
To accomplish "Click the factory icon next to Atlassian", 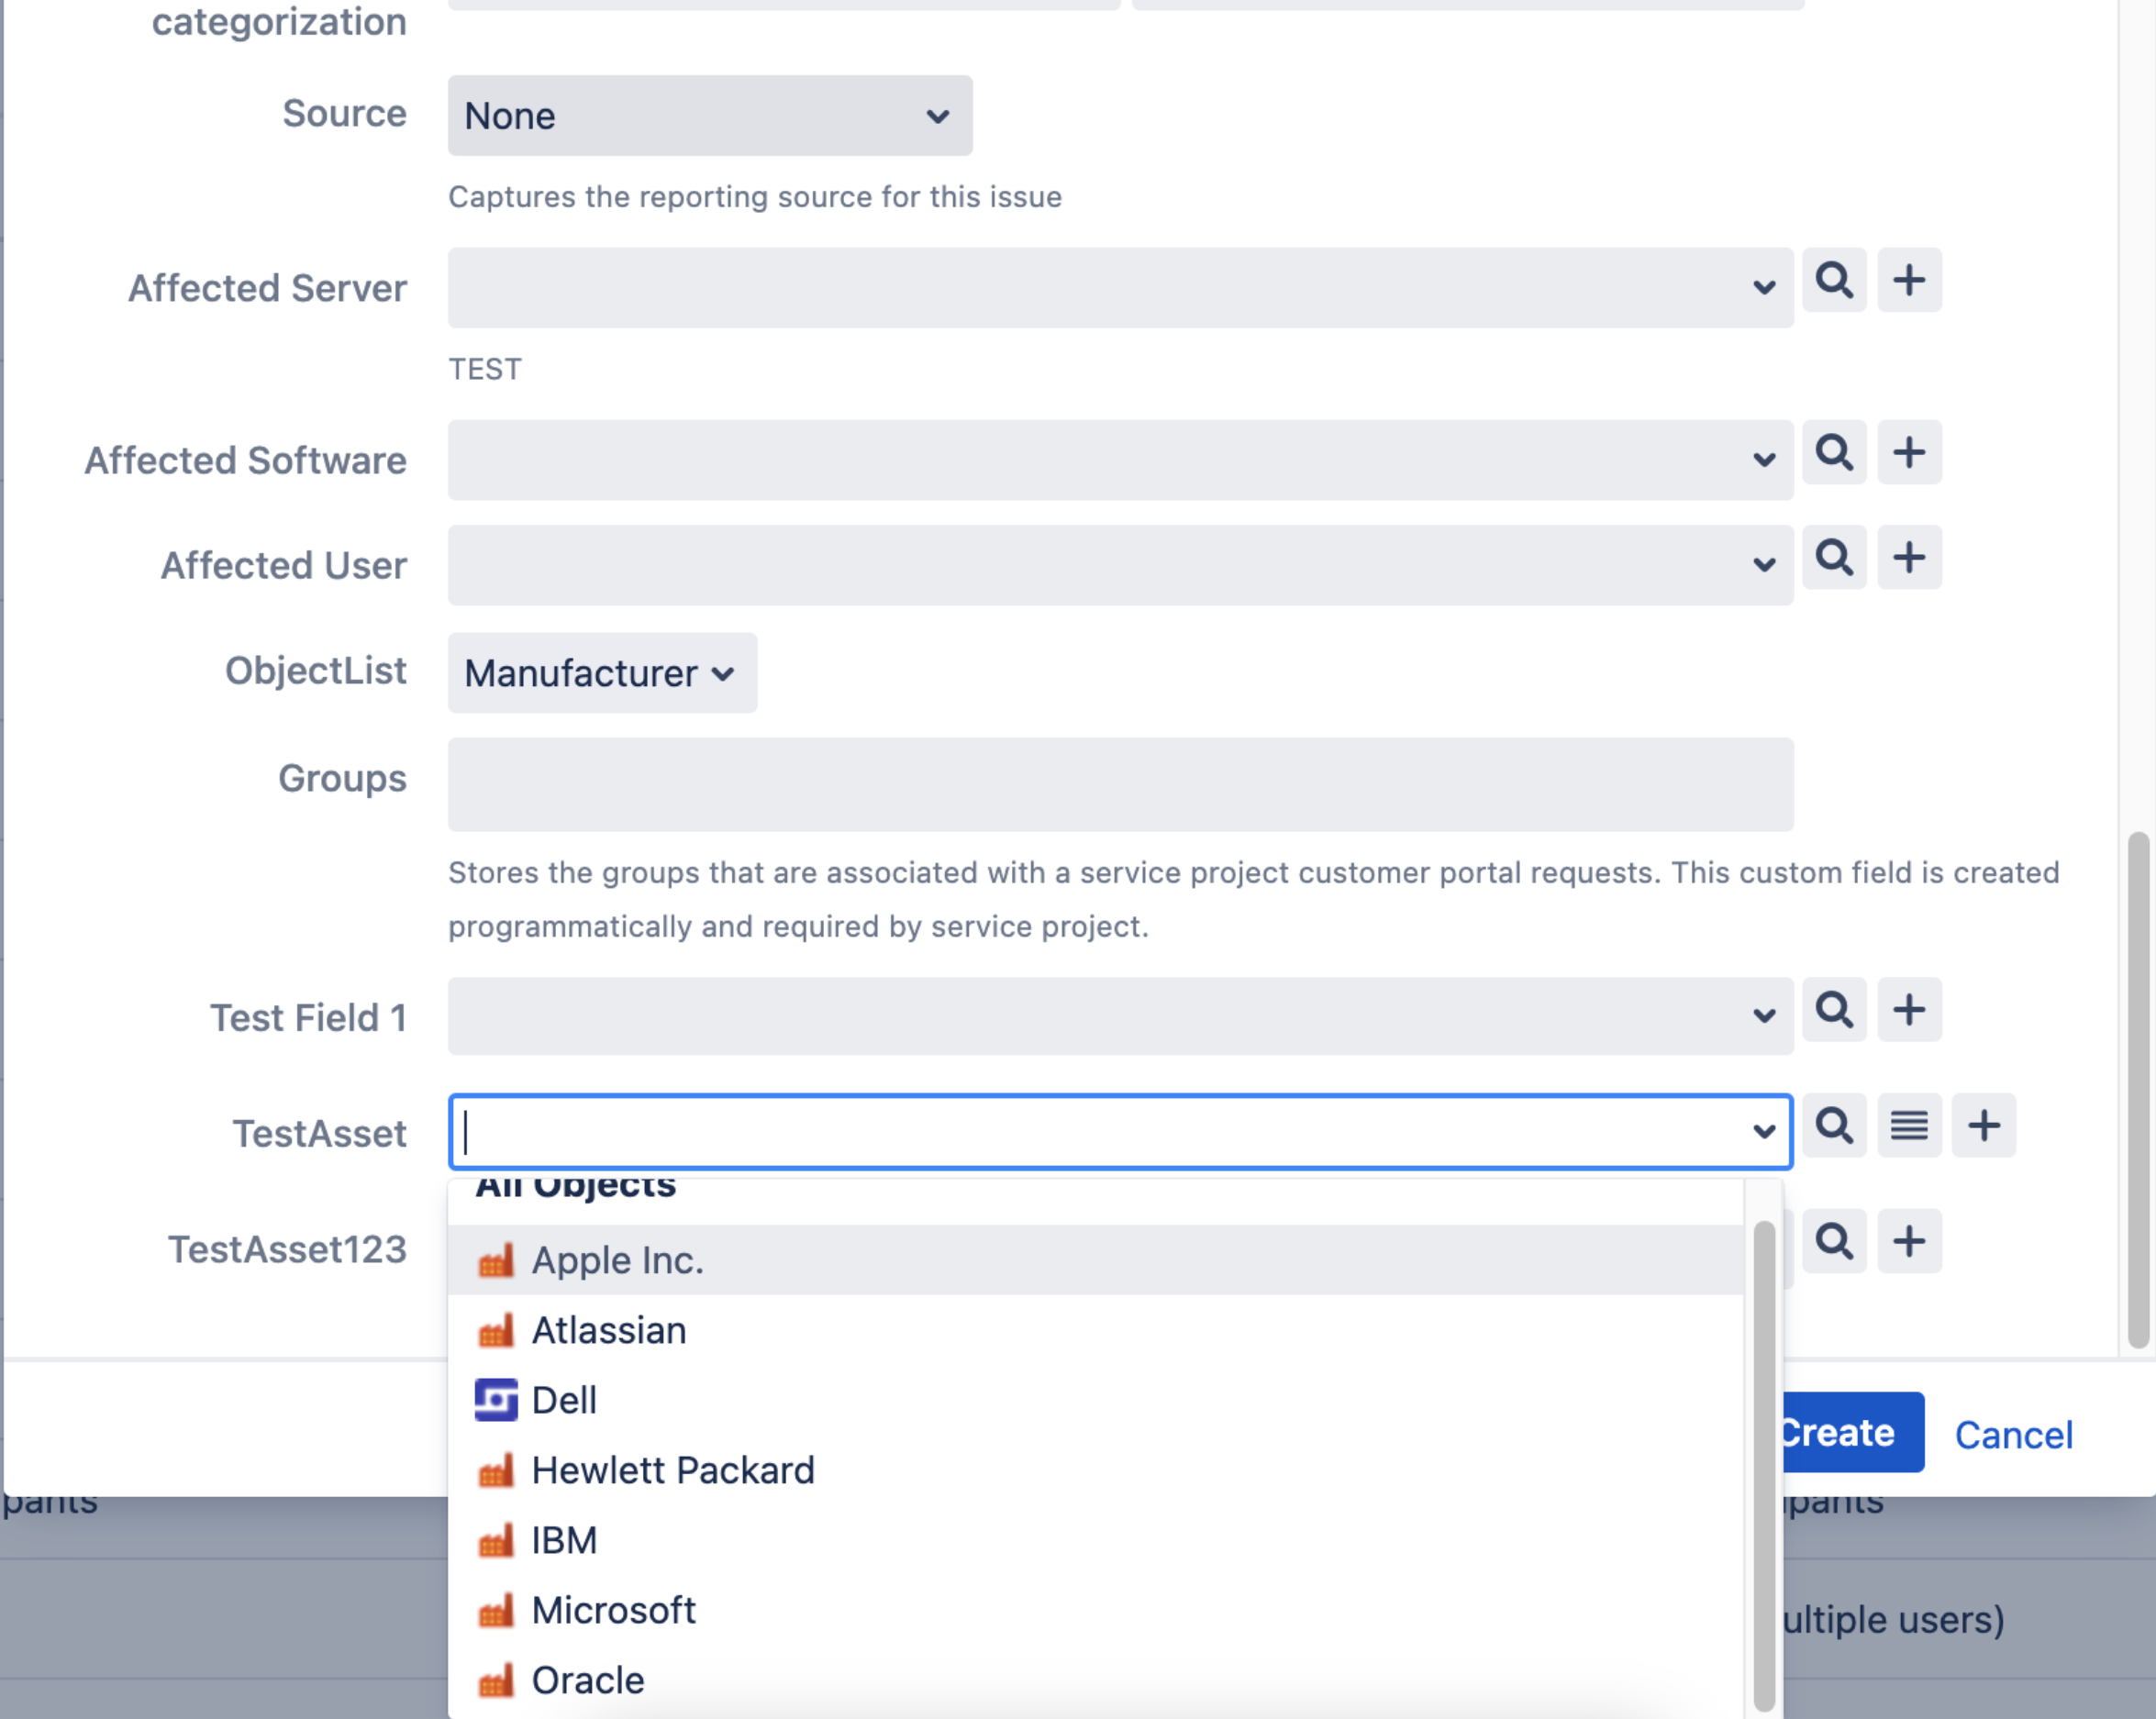I will click(496, 1330).
